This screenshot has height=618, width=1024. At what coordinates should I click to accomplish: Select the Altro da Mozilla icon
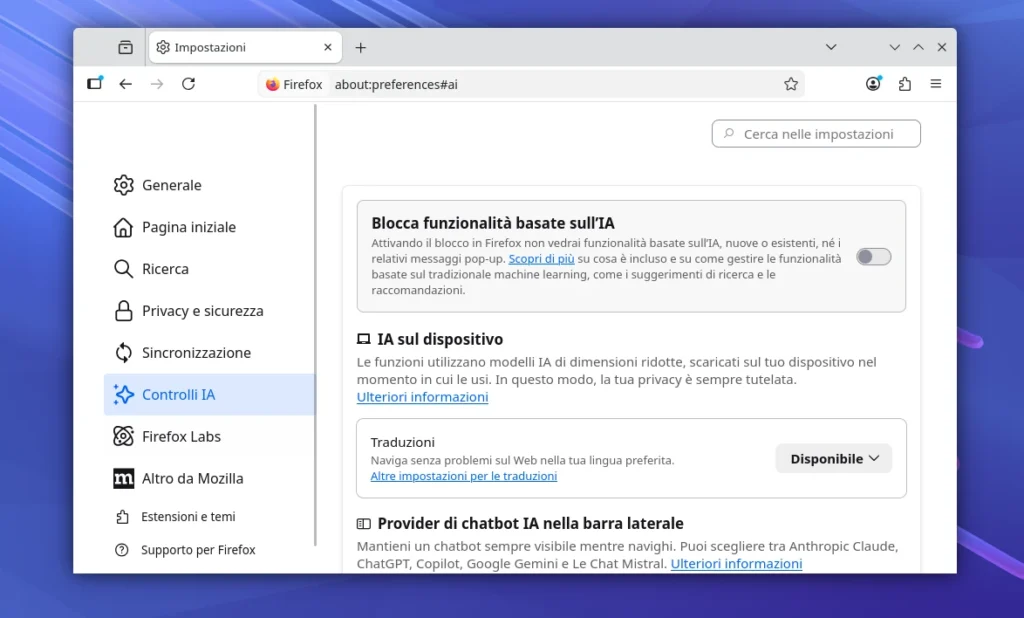click(123, 479)
